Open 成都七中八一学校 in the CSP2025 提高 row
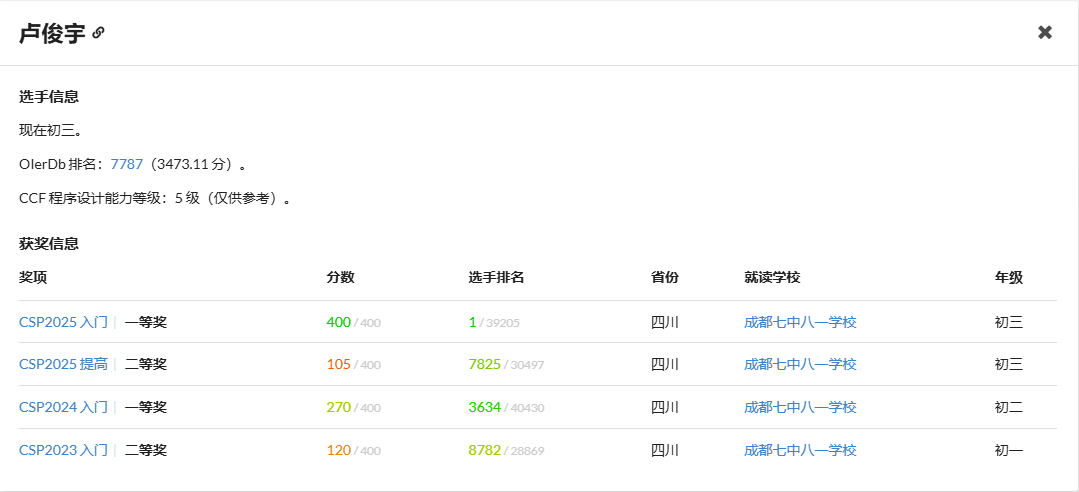Screen dimensions: 1079x492 click(x=800, y=364)
